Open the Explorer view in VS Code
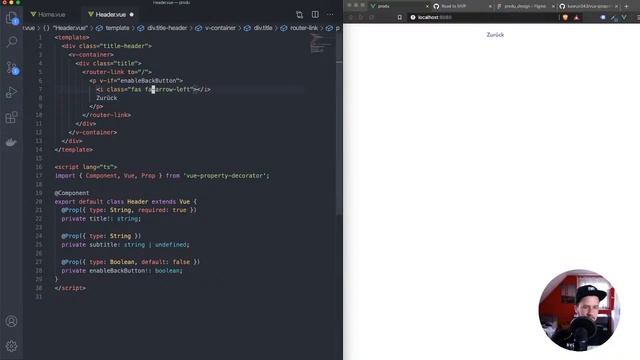Screen dimensions: 640x360 tap(11, 18)
